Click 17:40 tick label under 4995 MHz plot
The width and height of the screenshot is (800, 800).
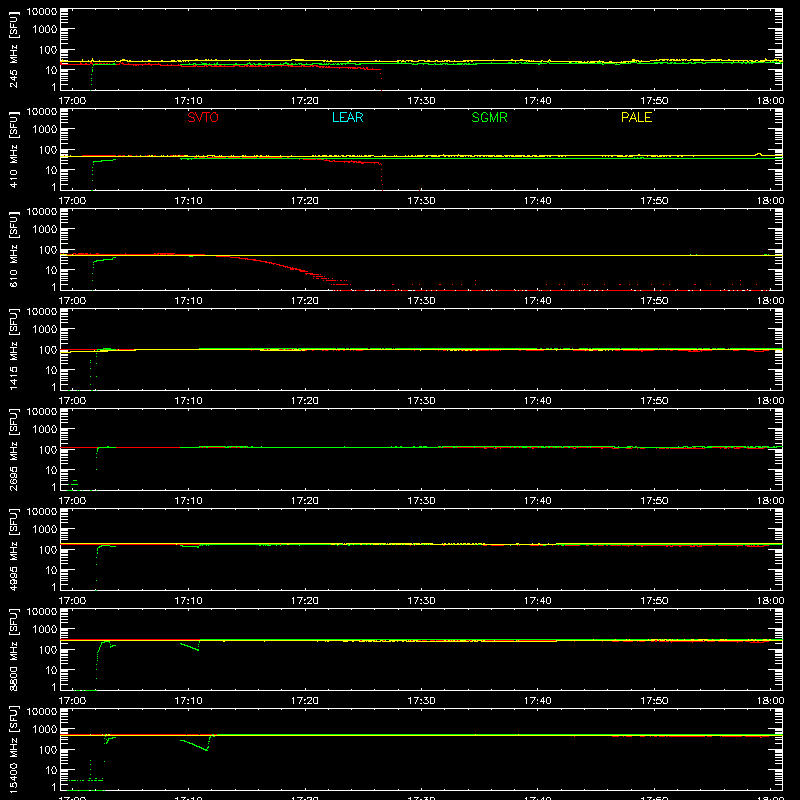[x=537, y=601]
